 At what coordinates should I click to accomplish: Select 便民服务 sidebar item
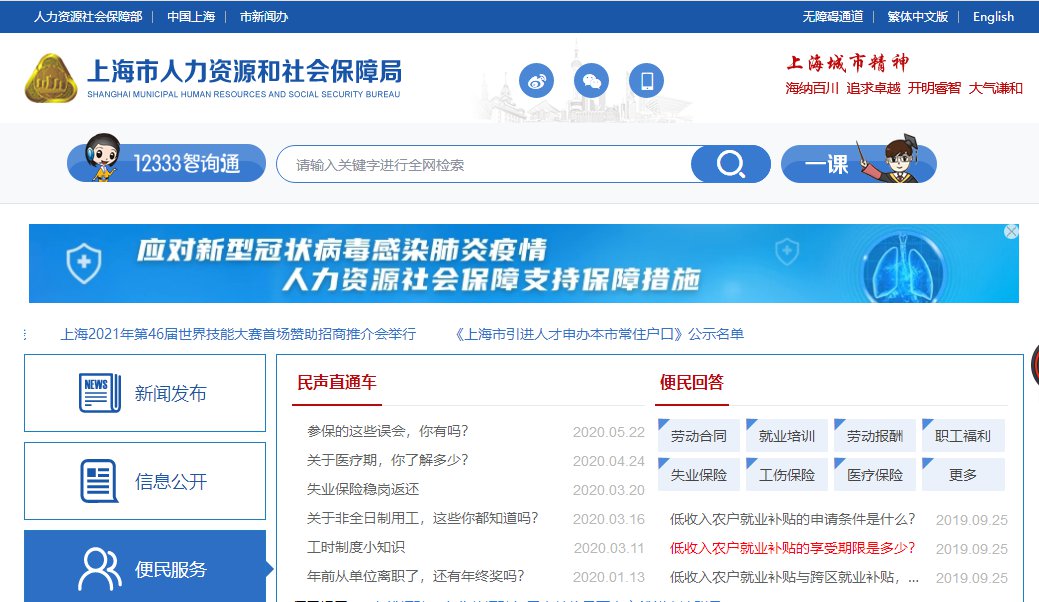[145, 569]
